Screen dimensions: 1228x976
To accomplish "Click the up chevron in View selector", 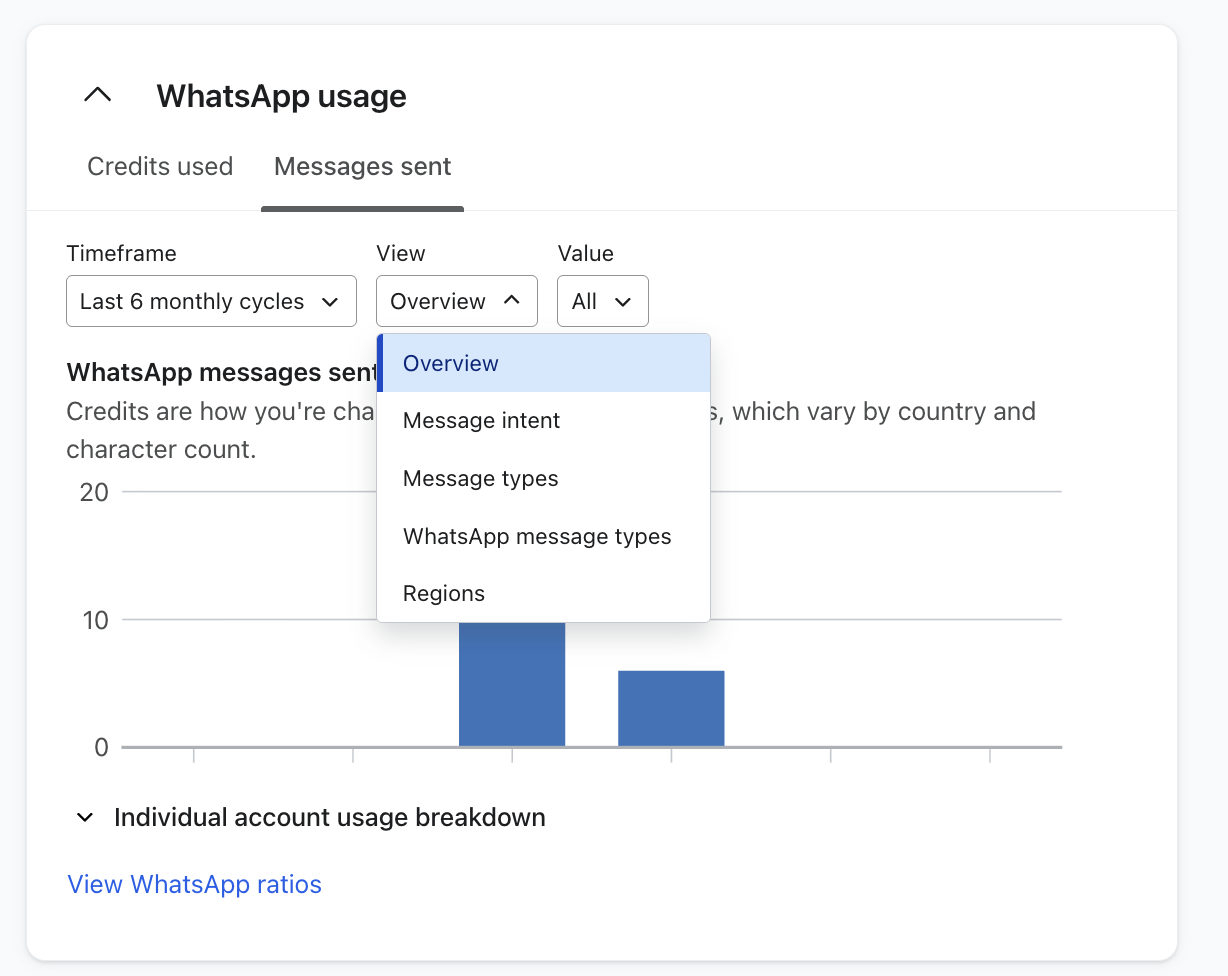I will coord(512,300).
